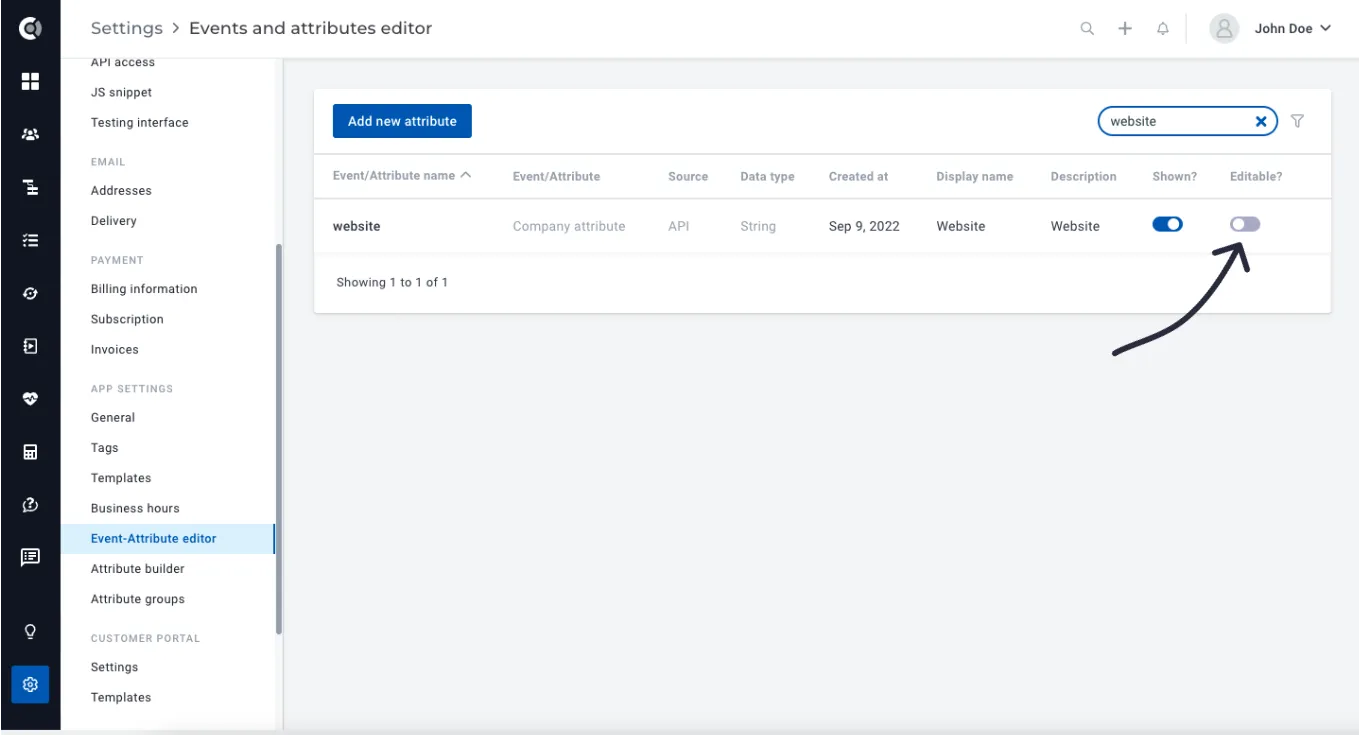Open Business hours settings
This screenshot has height=735, width=1359.
click(x=135, y=508)
